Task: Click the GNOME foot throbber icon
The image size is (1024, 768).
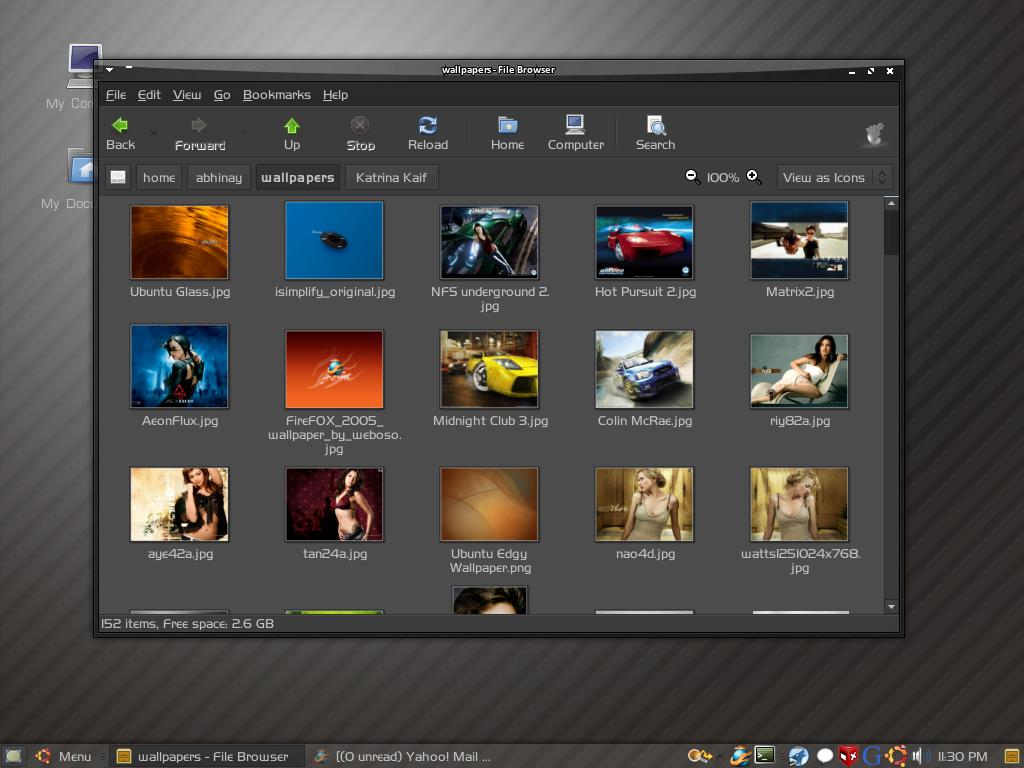Action: click(874, 134)
